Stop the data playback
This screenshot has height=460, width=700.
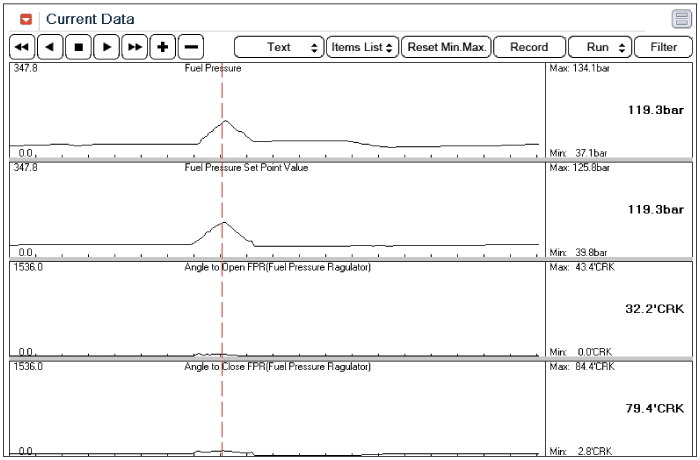tap(78, 47)
